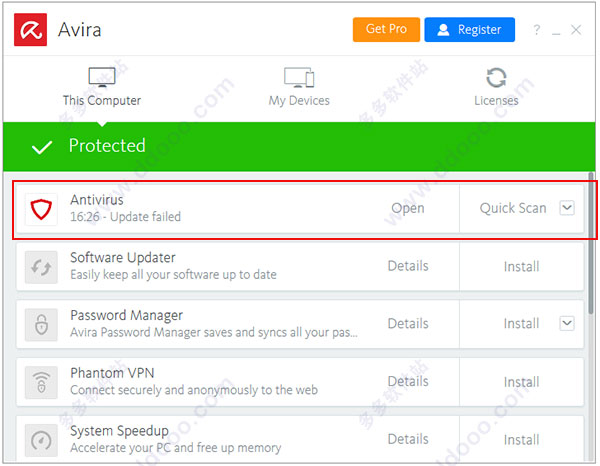View System Speedup Details
The width and height of the screenshot is (600, 466).
[408, 439]
